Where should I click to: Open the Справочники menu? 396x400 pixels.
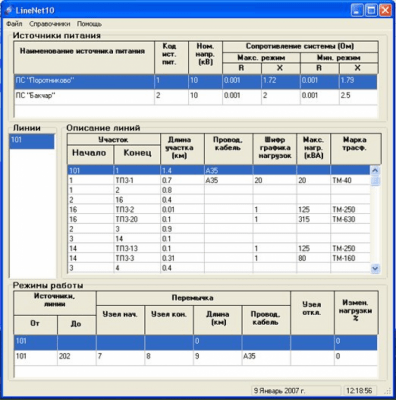(50, 24)
